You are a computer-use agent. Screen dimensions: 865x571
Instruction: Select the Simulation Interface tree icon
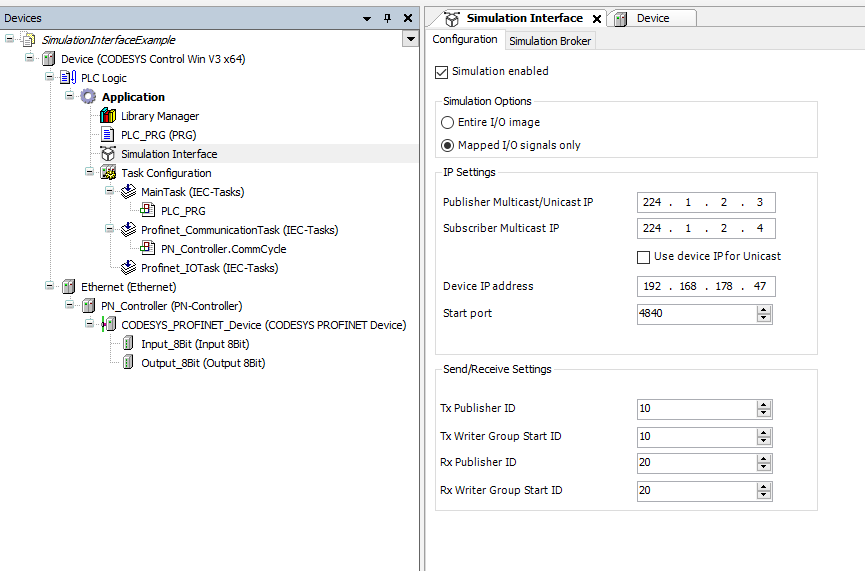point(108,154)
